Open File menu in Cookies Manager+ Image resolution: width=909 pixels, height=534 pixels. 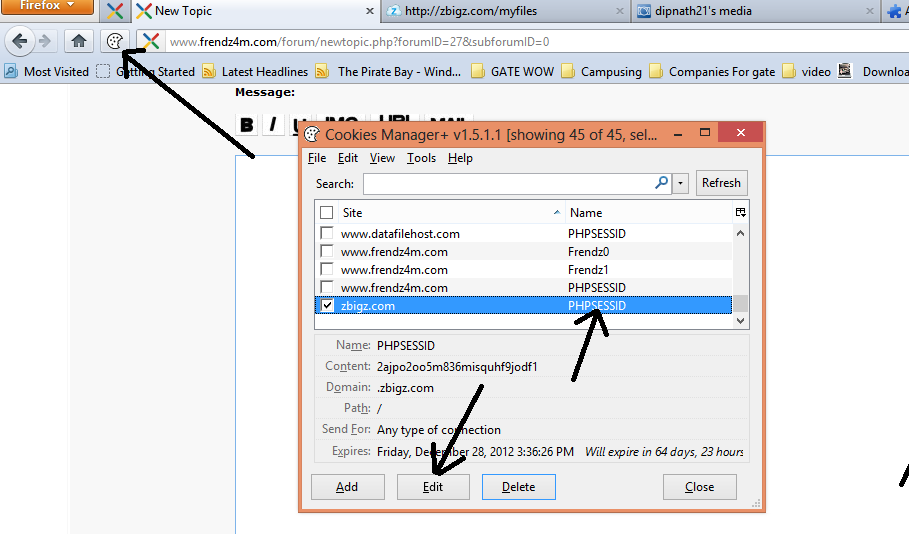pos(317,158)
